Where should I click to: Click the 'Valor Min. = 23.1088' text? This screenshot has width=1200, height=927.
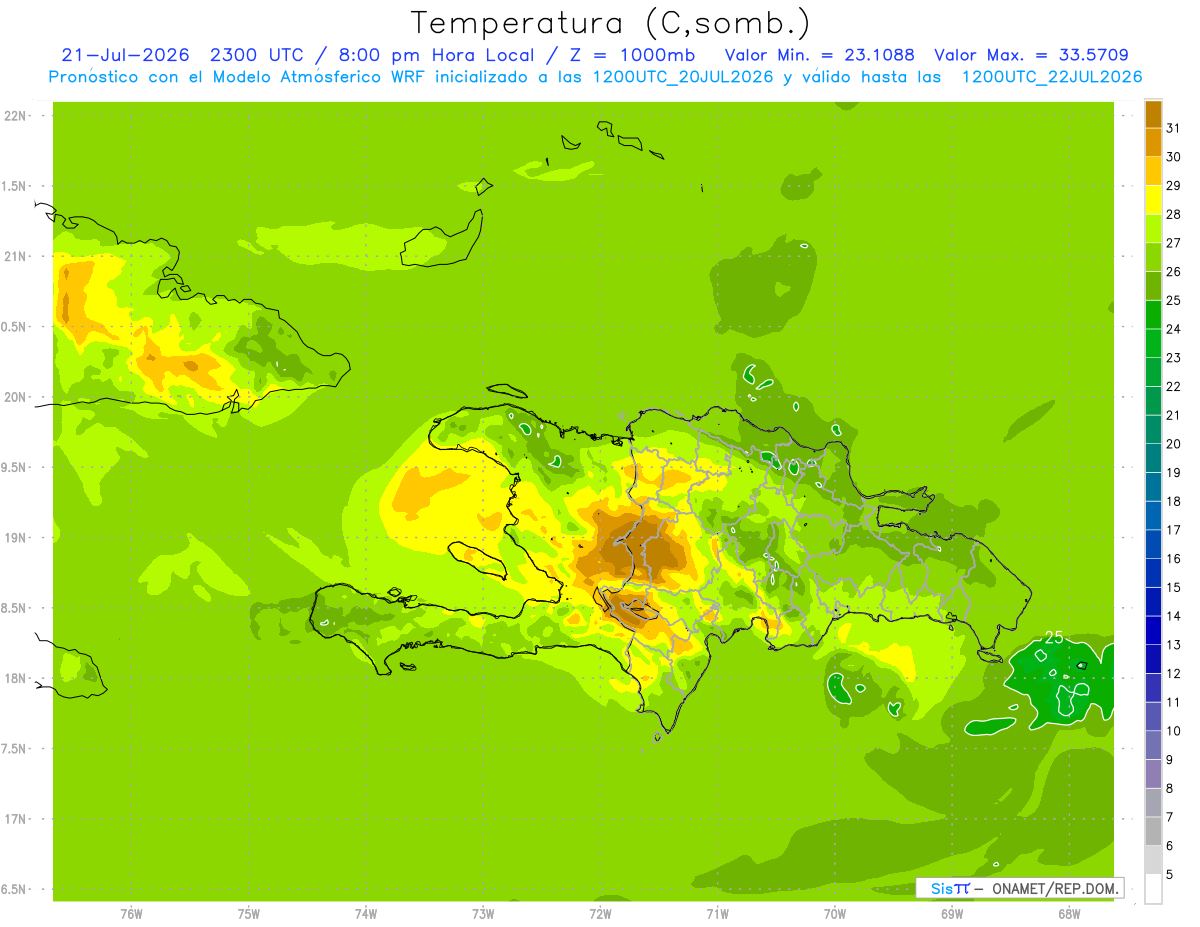tap(819, 55)
